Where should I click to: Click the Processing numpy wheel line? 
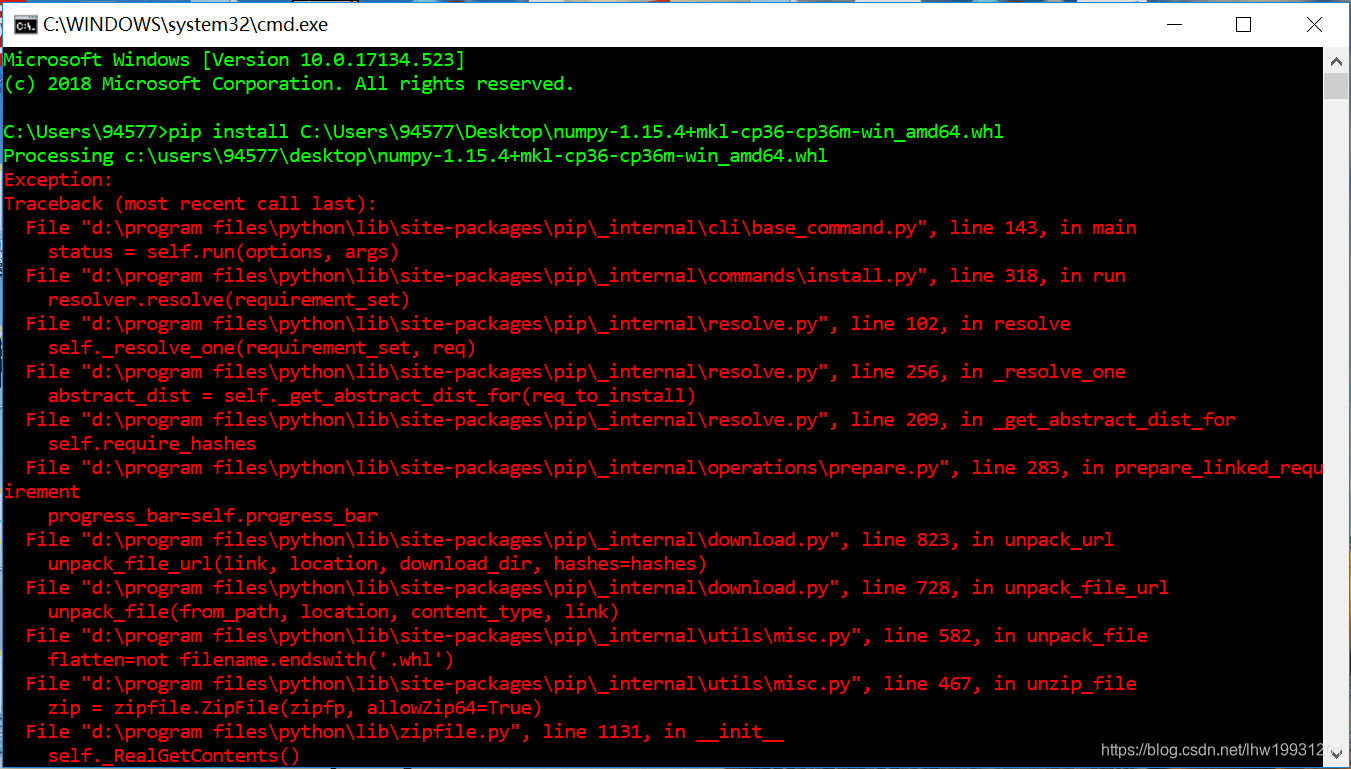[x=414, y=155]
